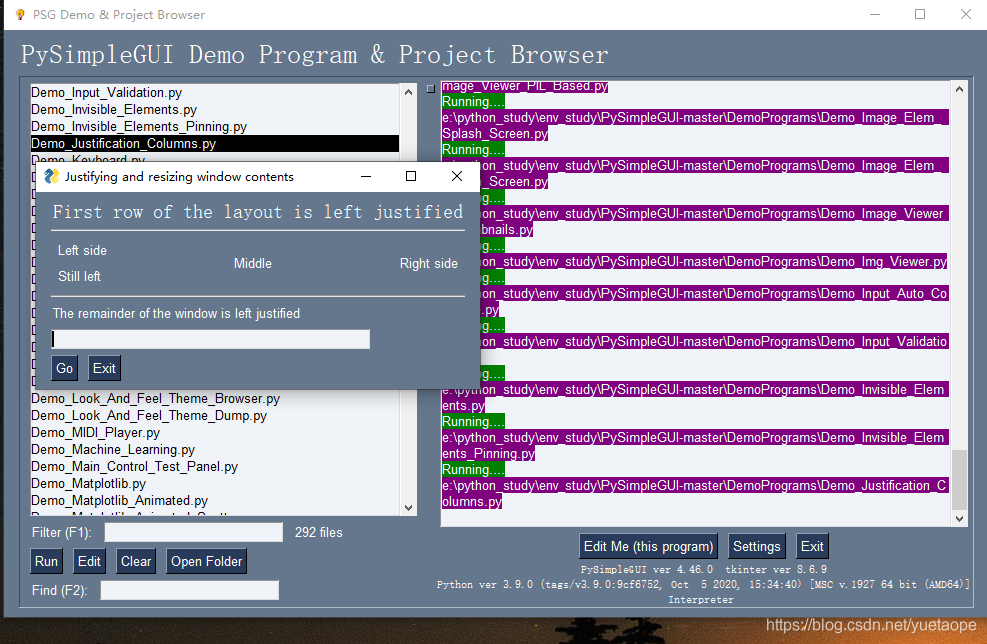Click output panel scrollbar up arrow
This screenshot has width=987, height=644.
(959, 89)
